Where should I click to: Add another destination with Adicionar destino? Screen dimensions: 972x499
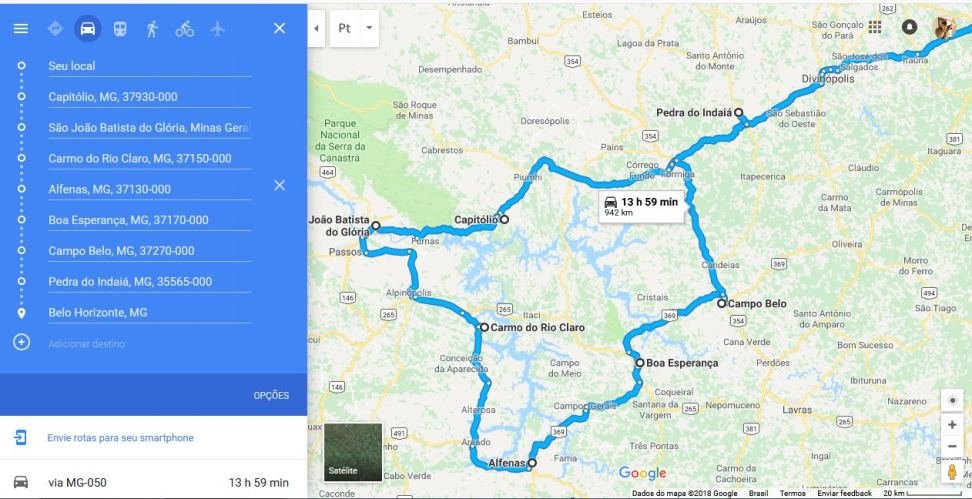coord(86,343)
